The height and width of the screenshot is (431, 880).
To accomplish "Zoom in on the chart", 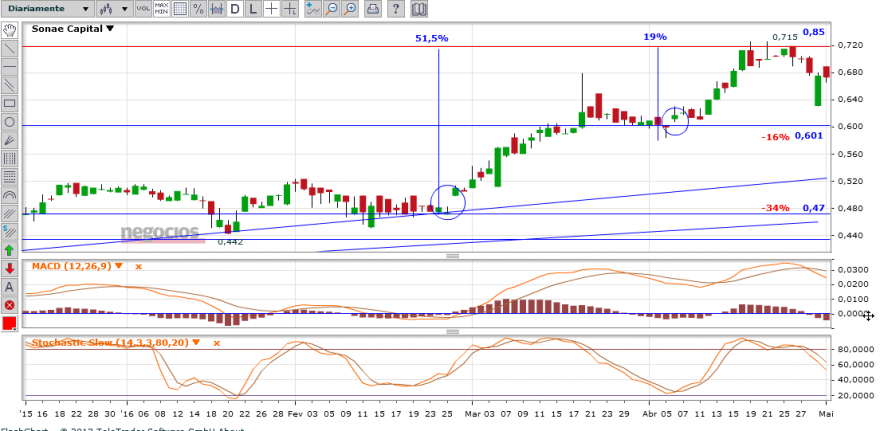I will coord(350,8).
